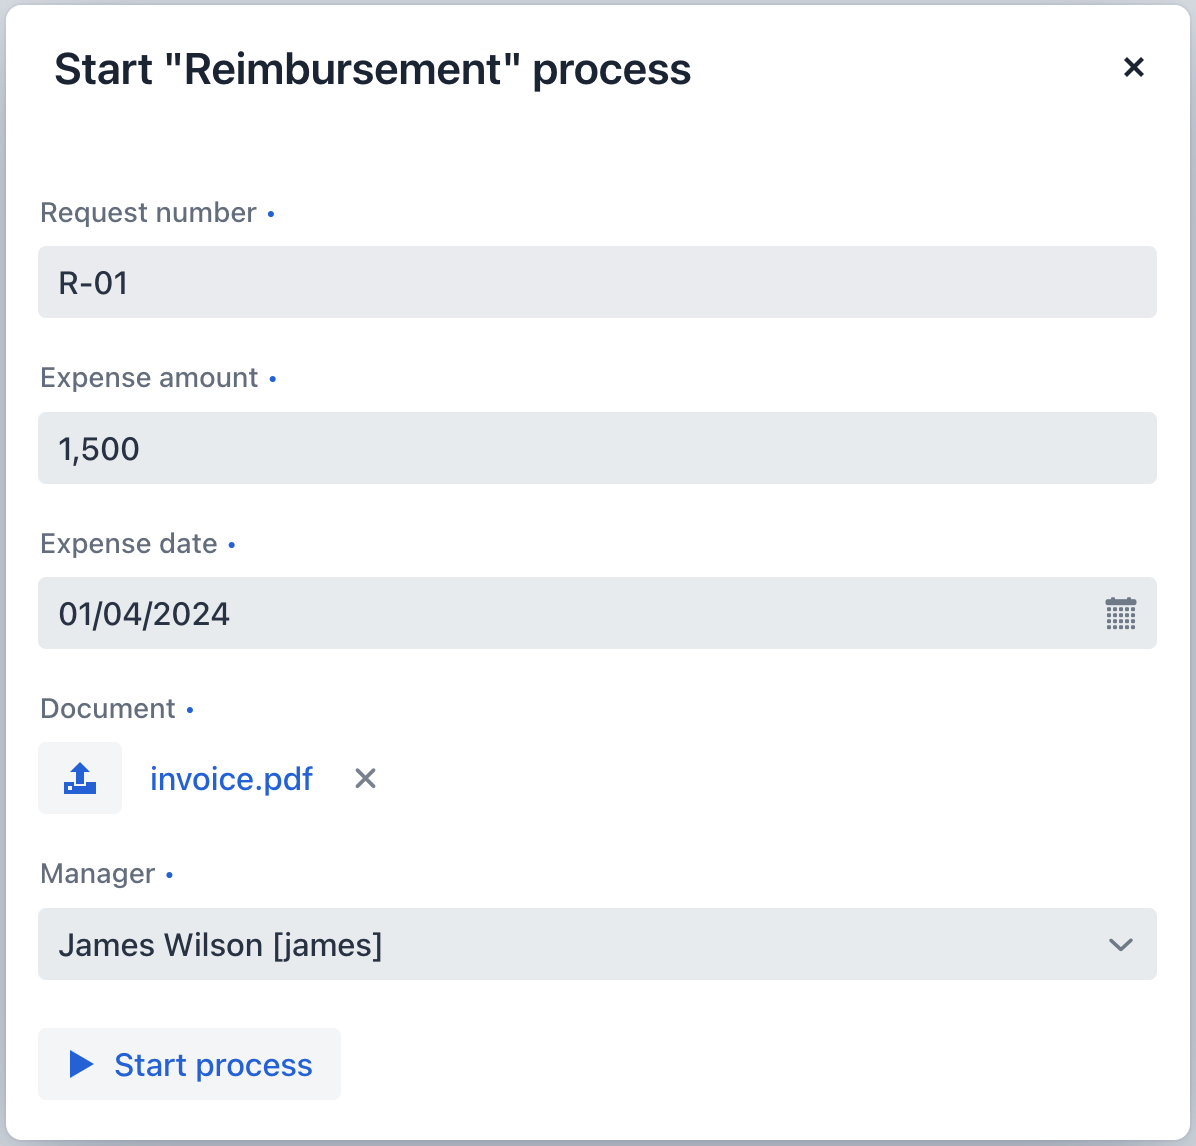Click the upload icon under Document
The image size is (1196, 1146).
point(80,778)
